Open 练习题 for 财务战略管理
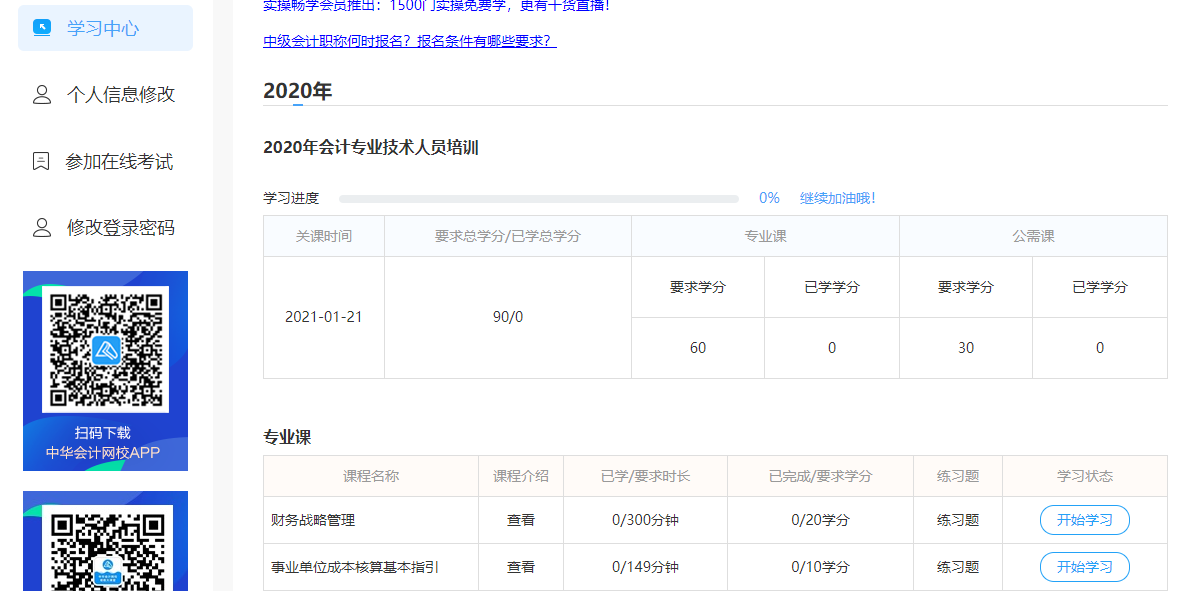The width and height of the screenshot is (1180, 591). coord(958,520)
